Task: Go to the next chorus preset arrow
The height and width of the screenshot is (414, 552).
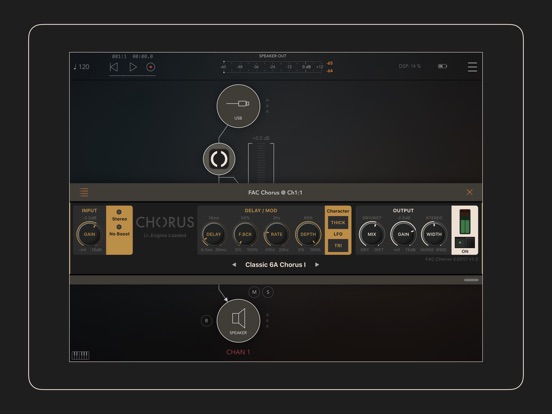Action: (317, 265)
